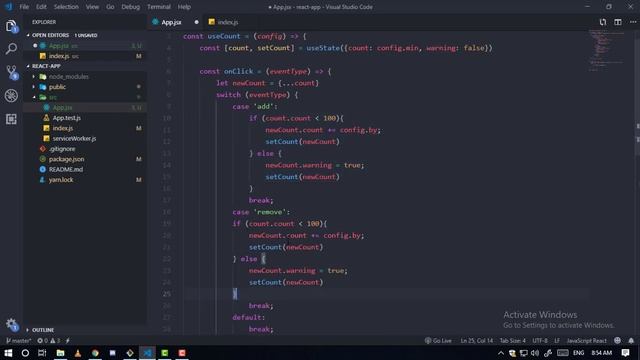Click the VS Code logo in title bar
Image resolution: width=640 pixels, height=360 pixels.
click(9, 7)
